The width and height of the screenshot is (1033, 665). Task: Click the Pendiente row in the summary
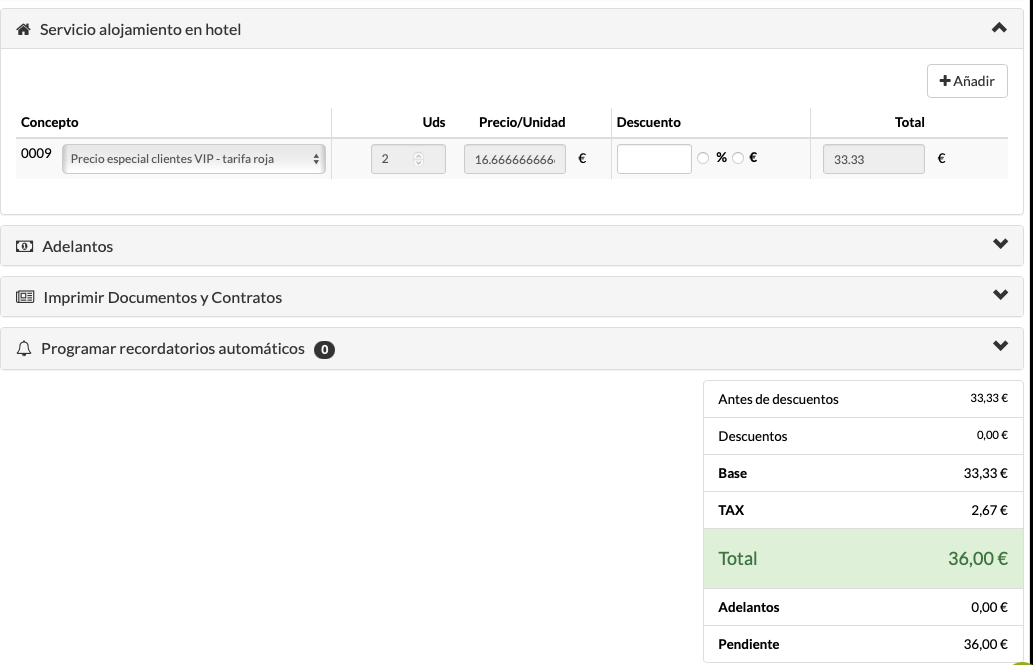(x=863, y=644)
